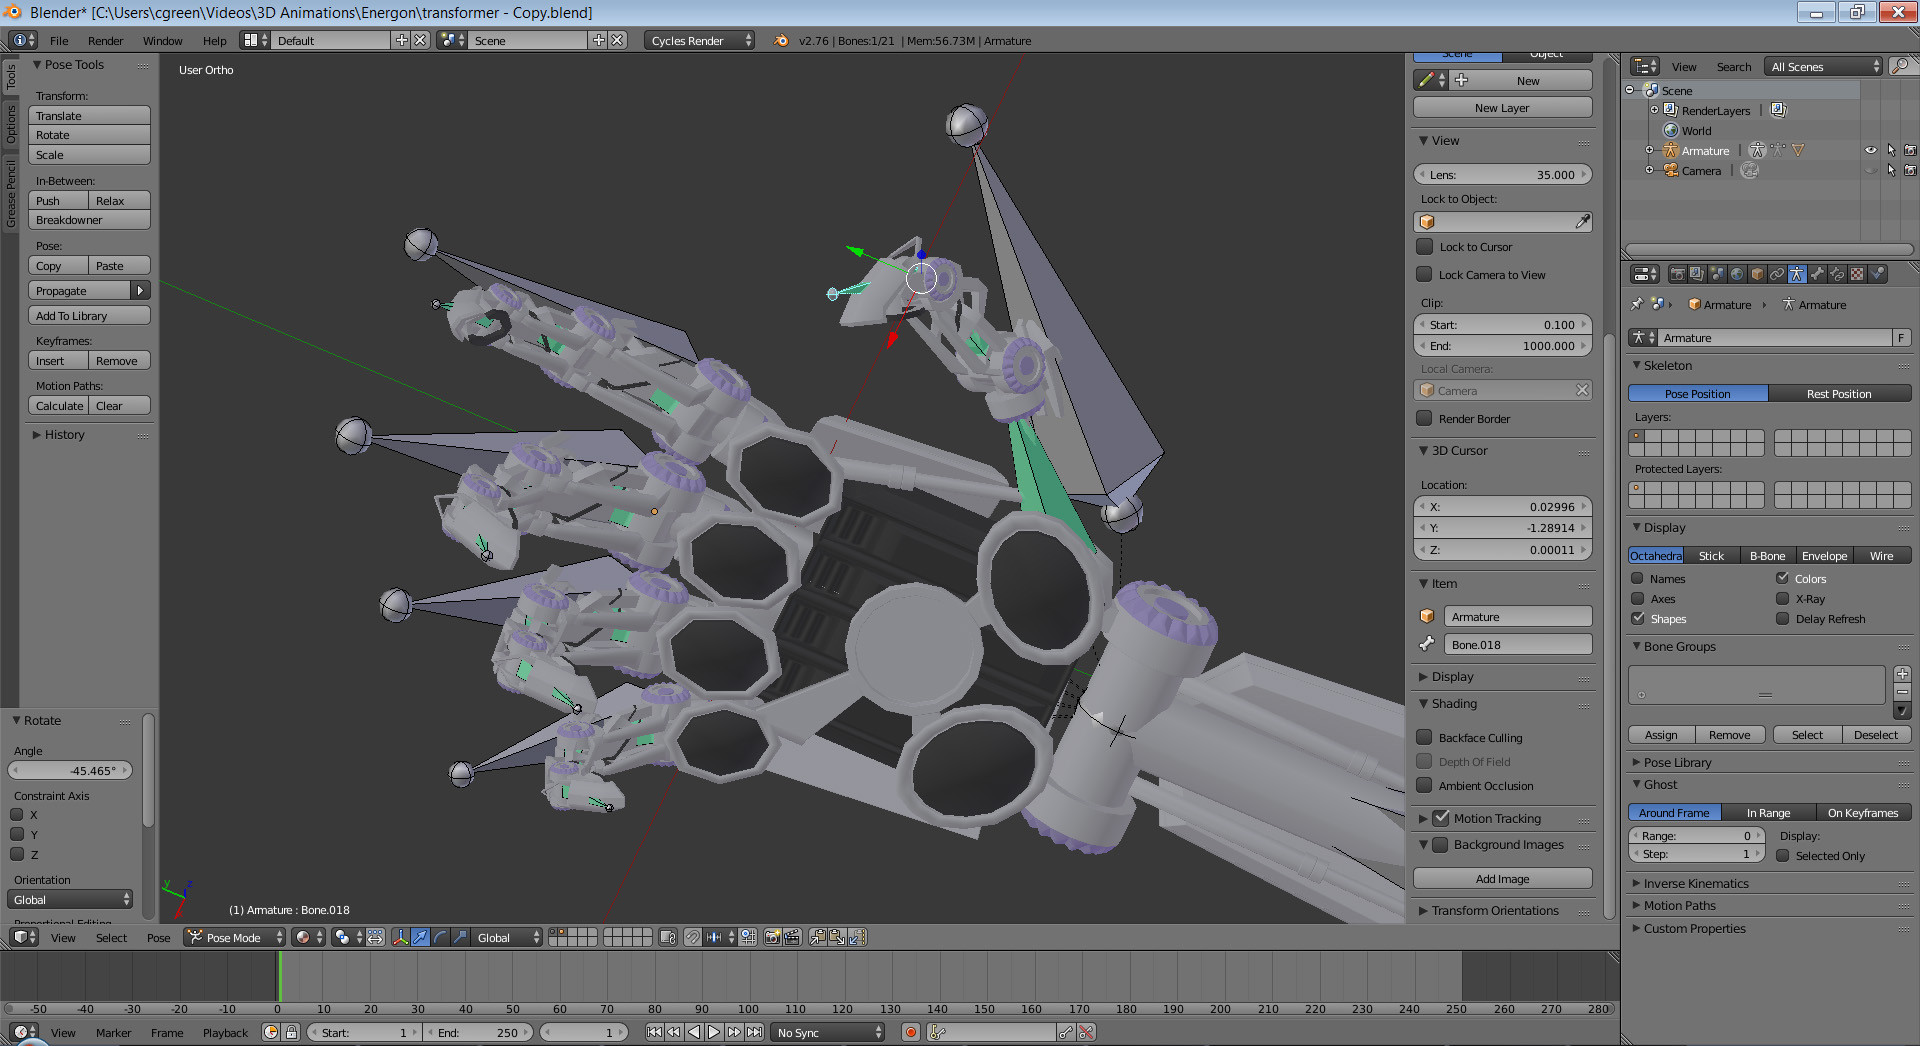1920x1046 pixels.
Task: Open the Texture properties tab (checker icon)
Action: tap(1857, 274)
